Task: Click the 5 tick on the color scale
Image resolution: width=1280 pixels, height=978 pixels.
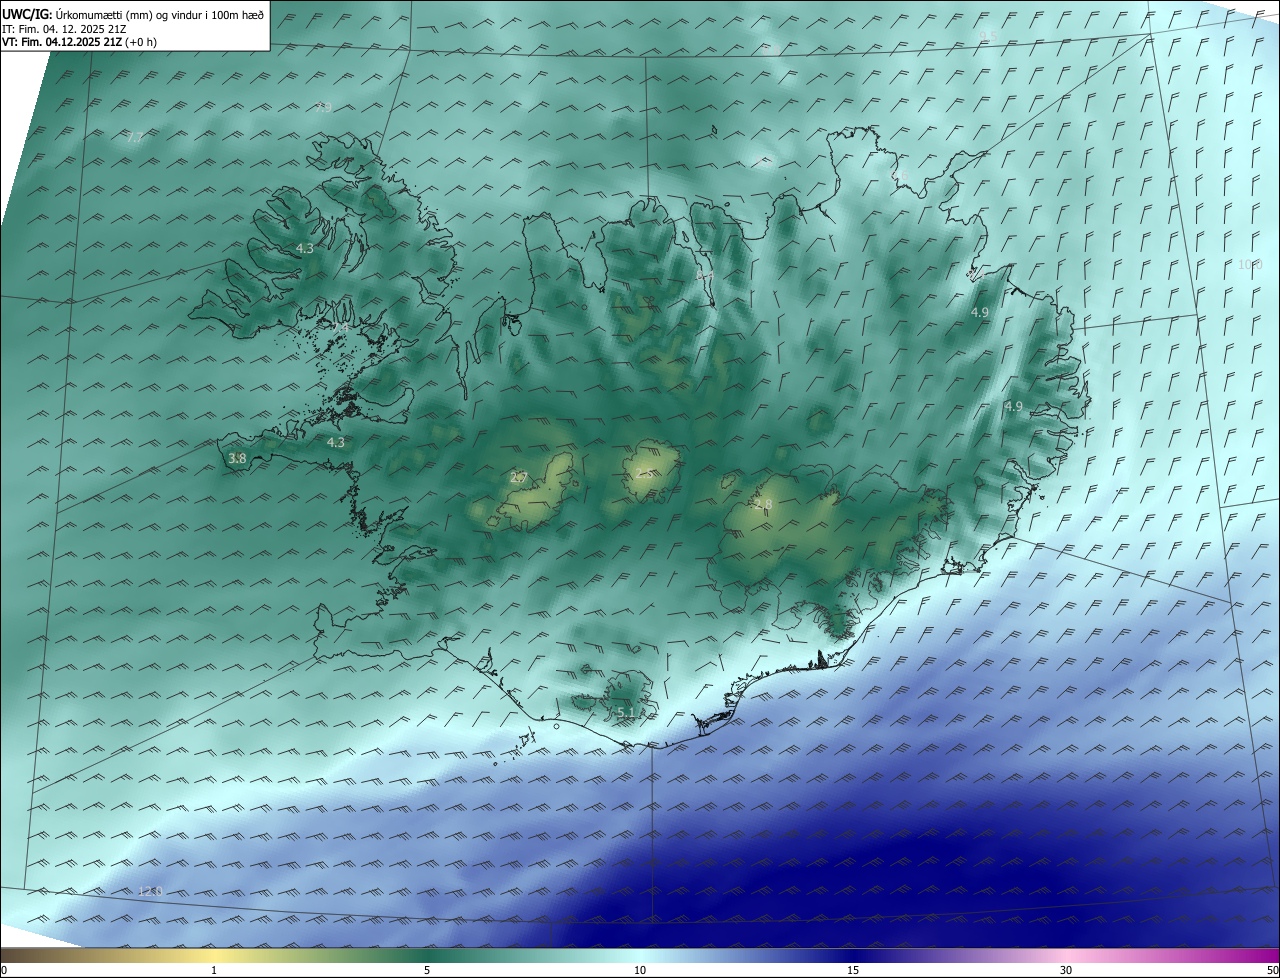Action: tap(427, 970)
